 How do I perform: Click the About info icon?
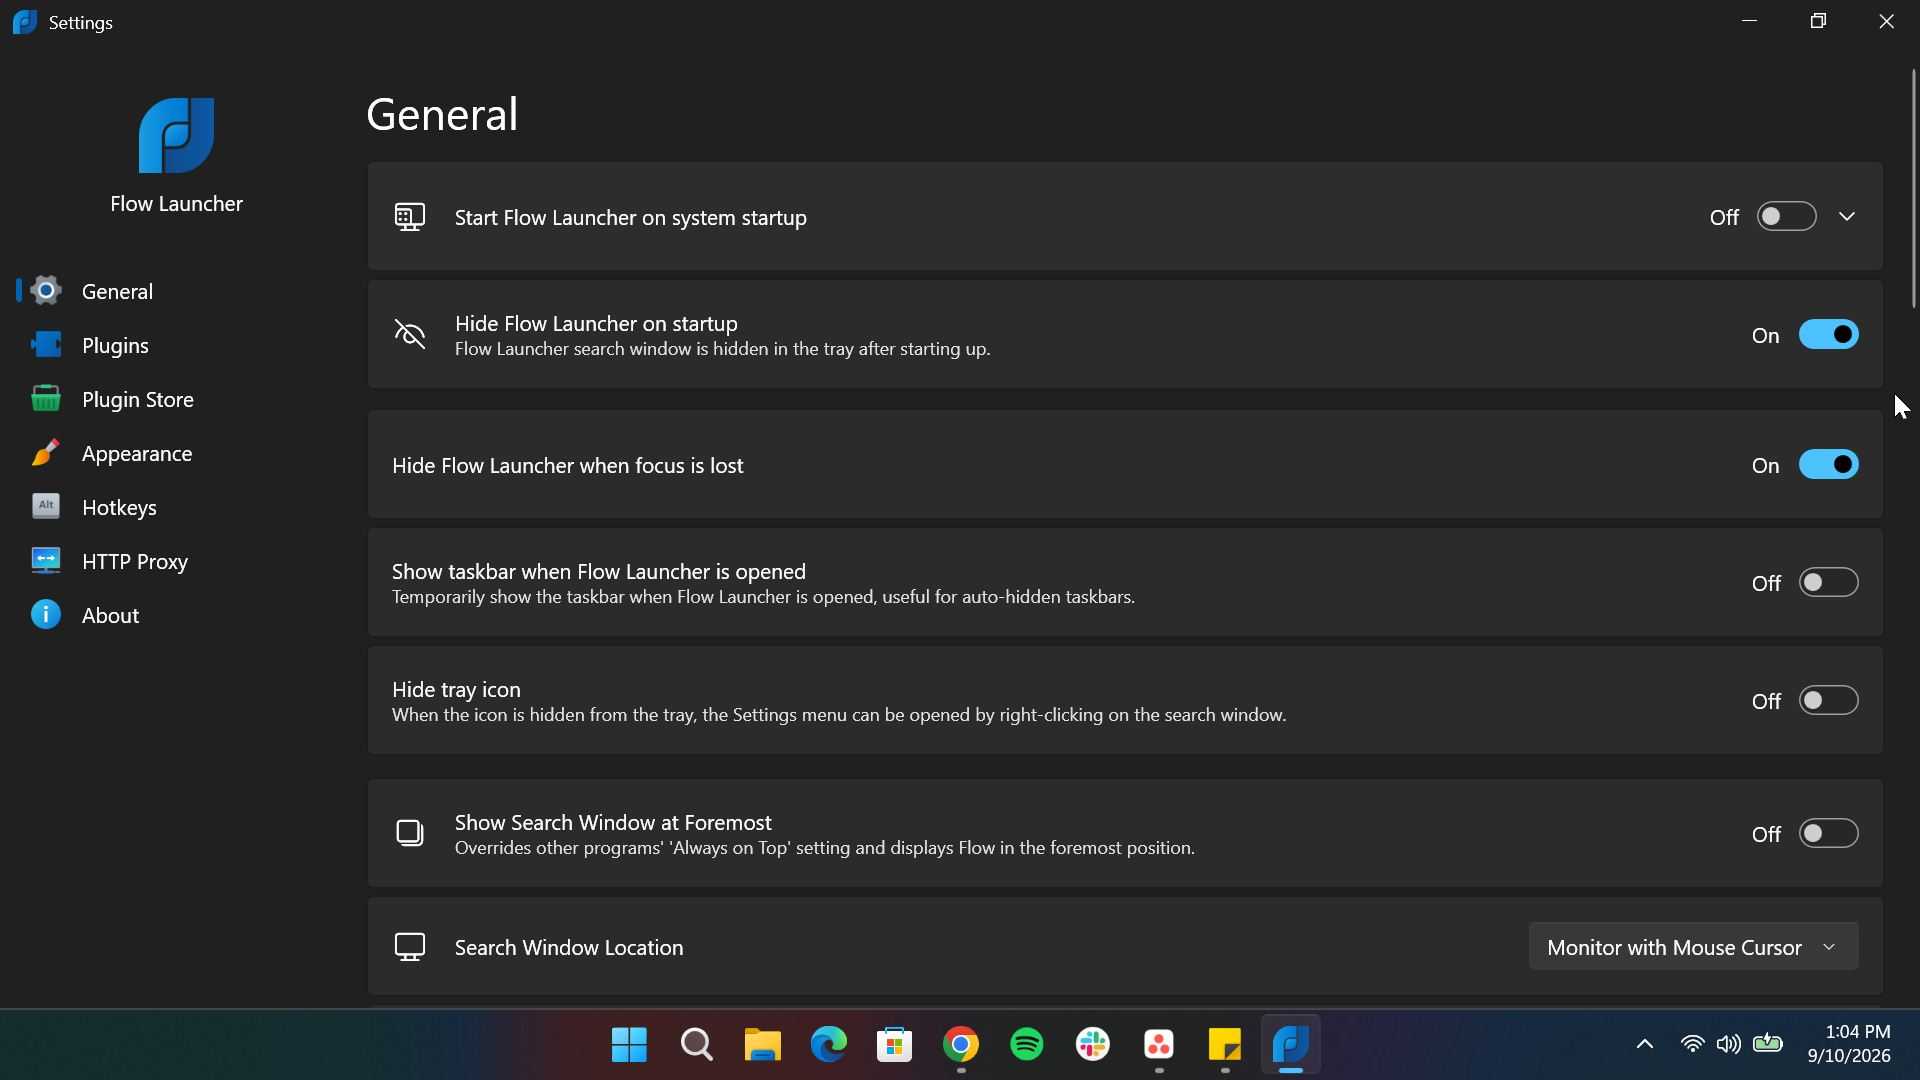coord(46,615)
